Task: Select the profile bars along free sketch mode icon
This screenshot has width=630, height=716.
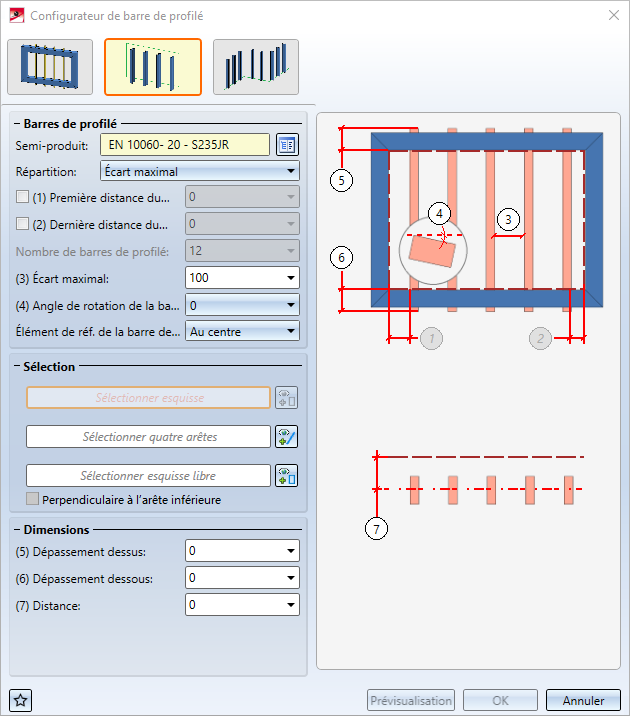Action: pyautogui.click(x=256, y=67)
